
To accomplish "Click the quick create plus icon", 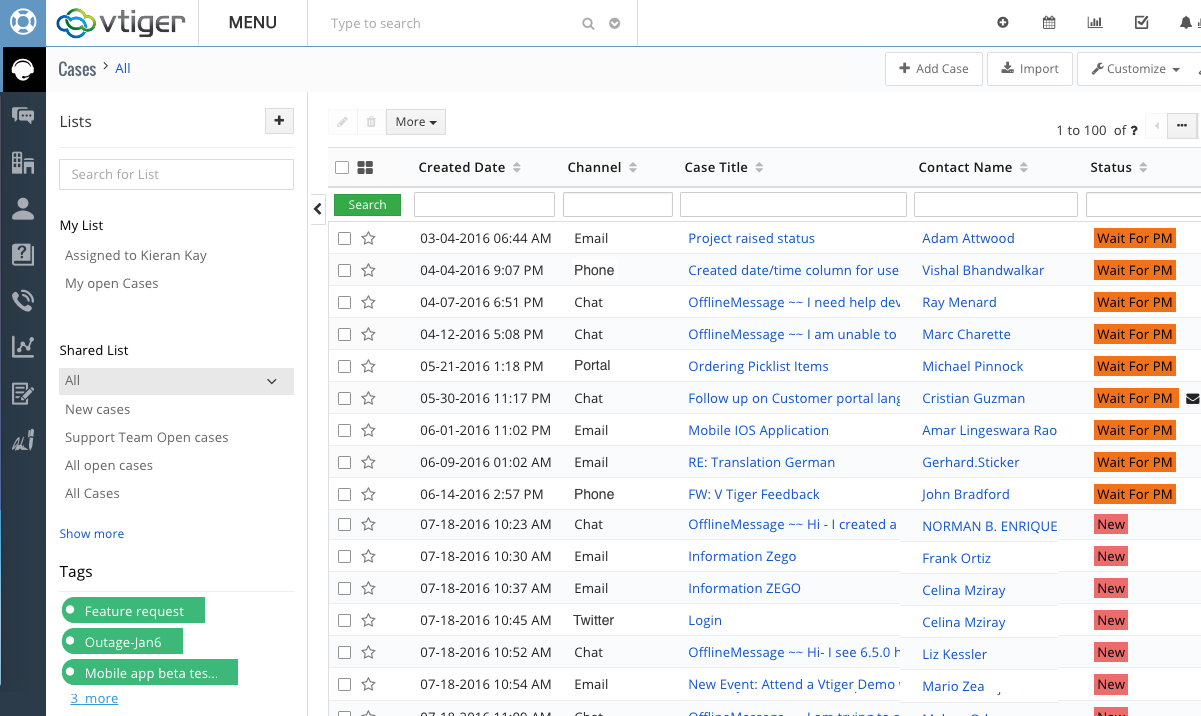I will tap(1003, 23).
